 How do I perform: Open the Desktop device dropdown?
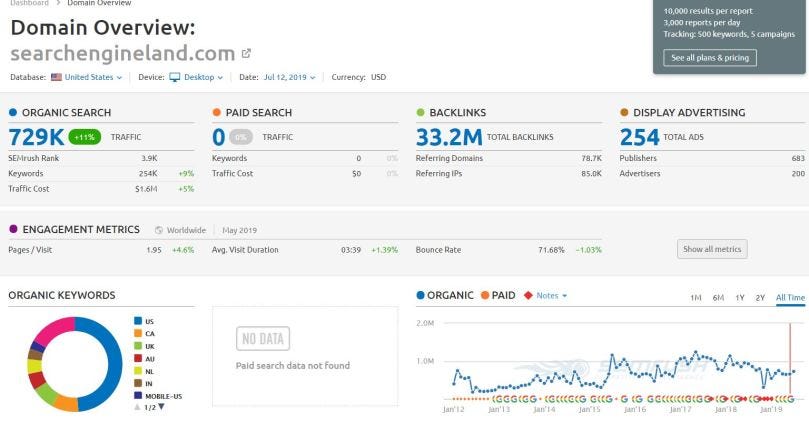203,77
